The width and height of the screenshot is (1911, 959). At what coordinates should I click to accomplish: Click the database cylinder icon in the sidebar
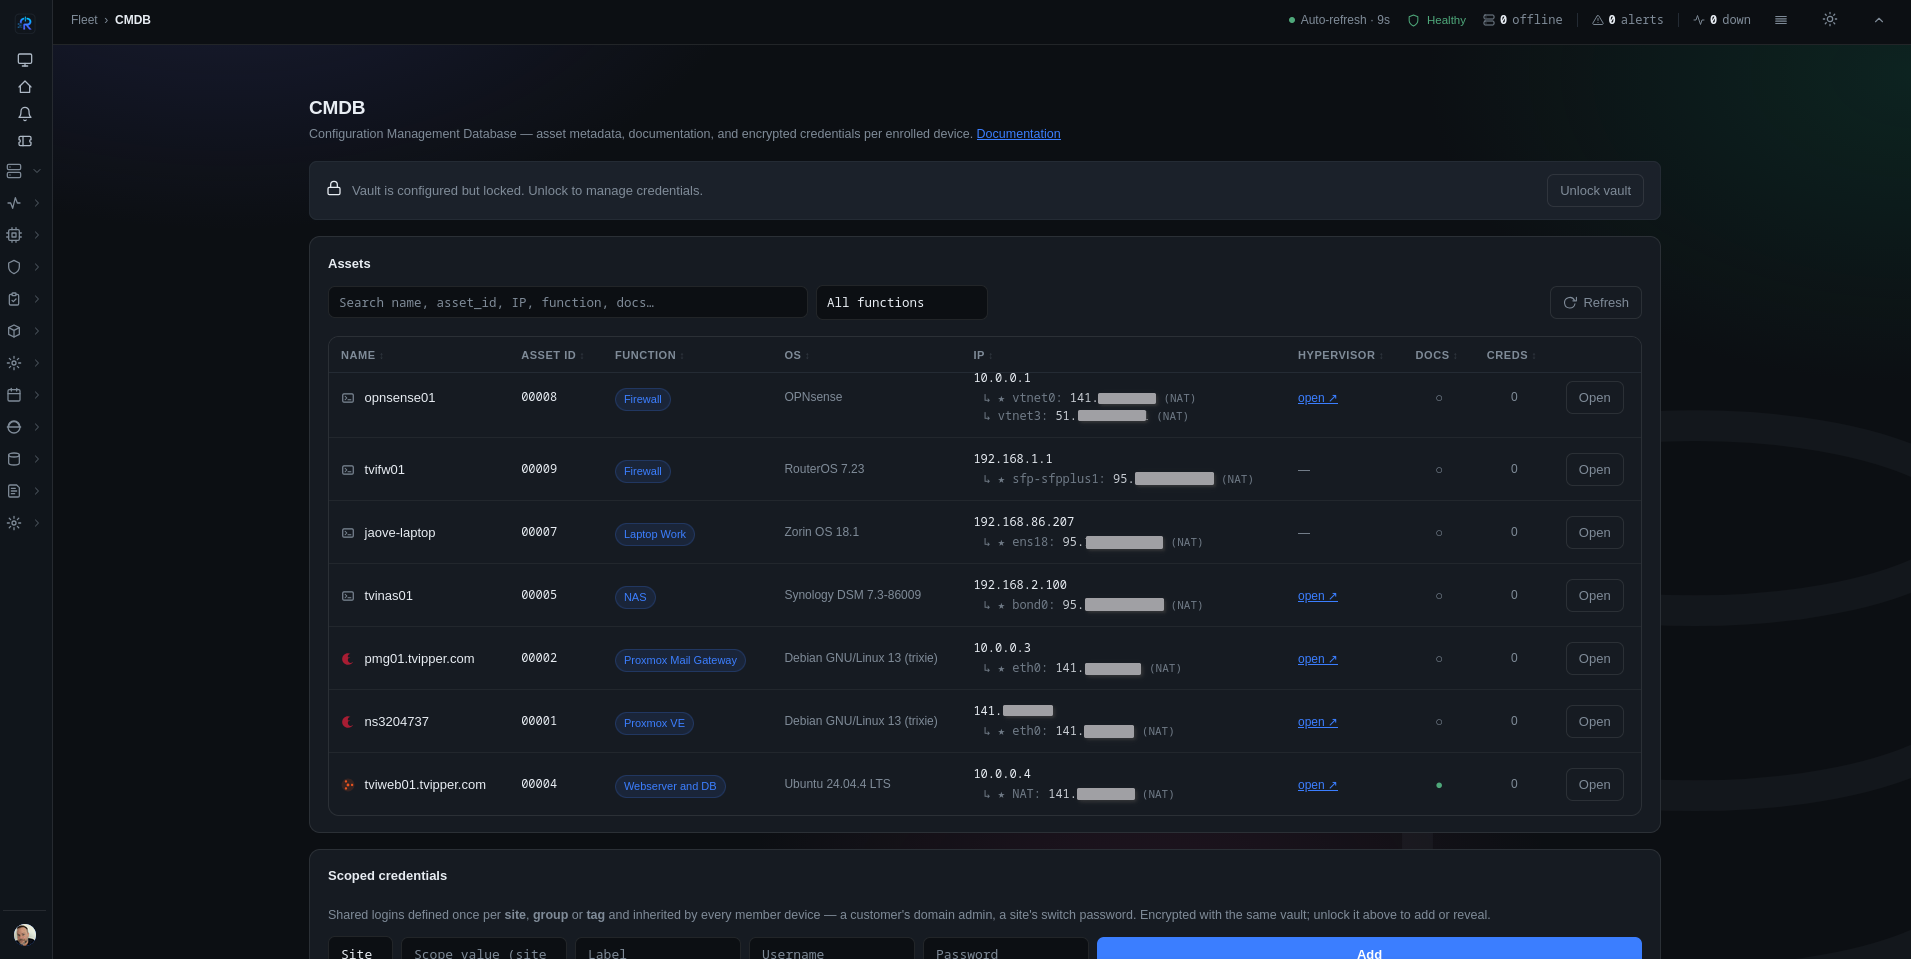(14, 459)
